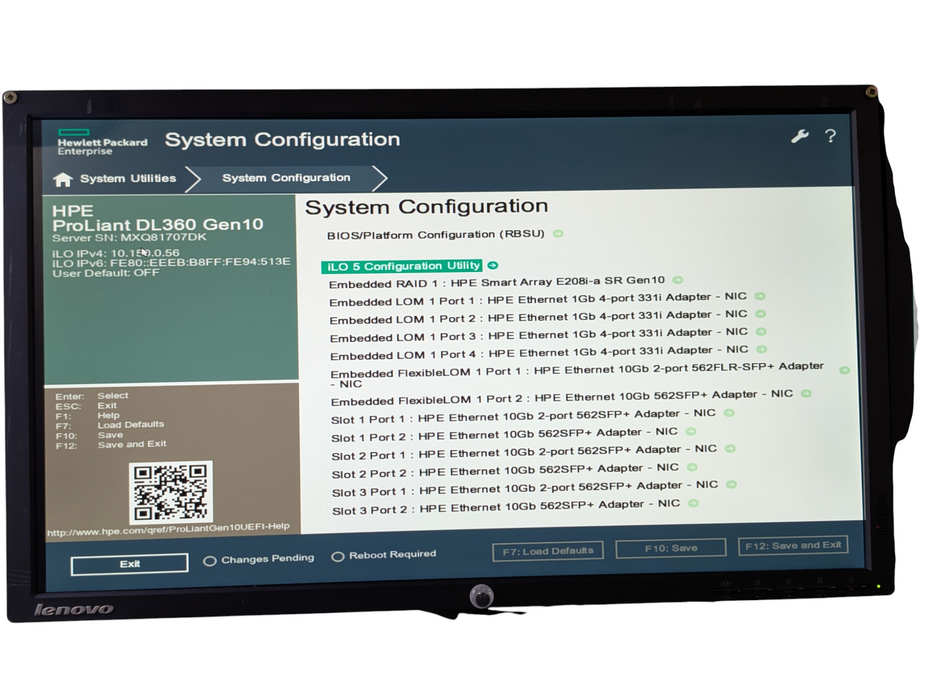This screenshot has height=700, width=930.
Task: Open help via the question mark icon
Action: coord(830,136)
